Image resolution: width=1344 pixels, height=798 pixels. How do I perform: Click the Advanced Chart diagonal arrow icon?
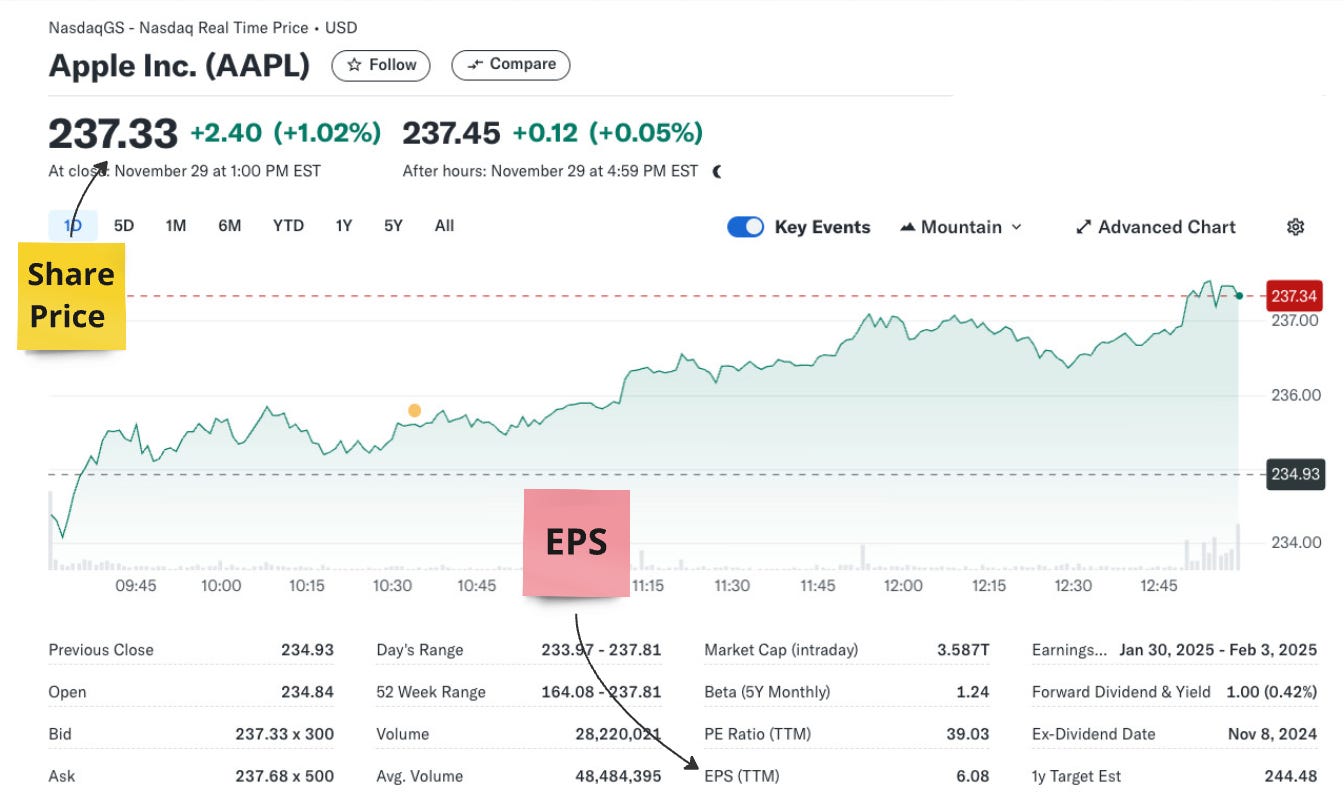pos(1083,227)
